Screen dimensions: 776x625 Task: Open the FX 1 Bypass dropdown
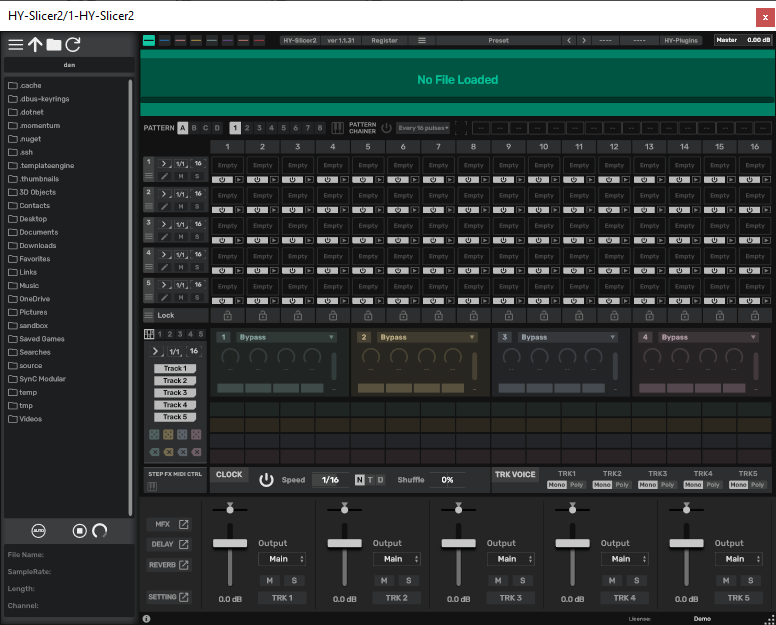point(287,338)
